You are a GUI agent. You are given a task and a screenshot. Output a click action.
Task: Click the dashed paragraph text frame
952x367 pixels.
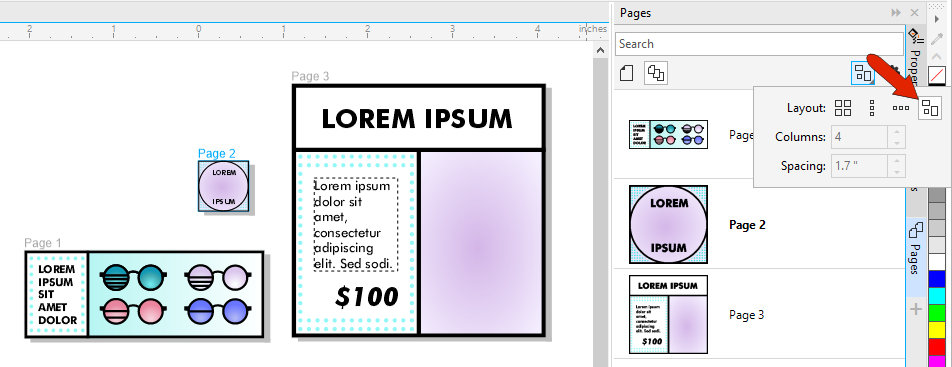356,225
